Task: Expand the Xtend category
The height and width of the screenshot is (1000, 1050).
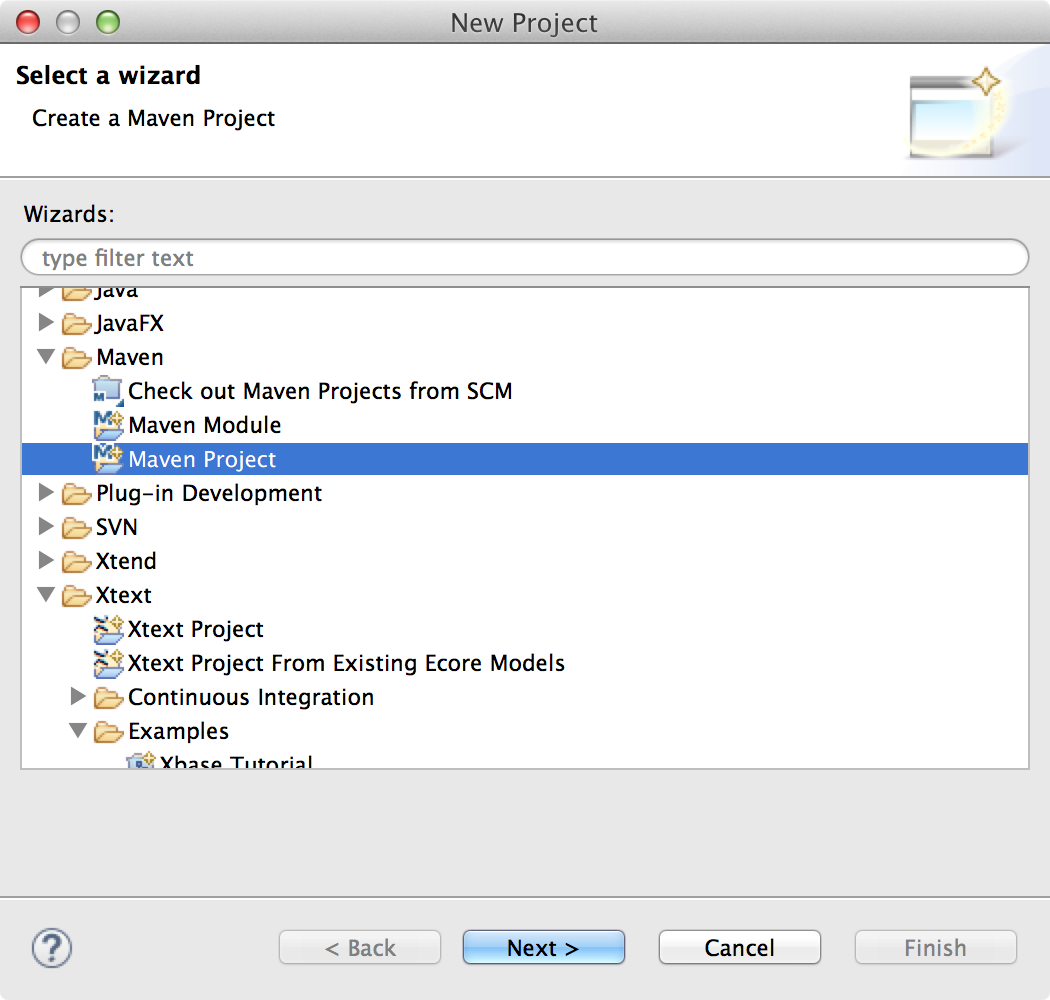Action: coord(46,561)
